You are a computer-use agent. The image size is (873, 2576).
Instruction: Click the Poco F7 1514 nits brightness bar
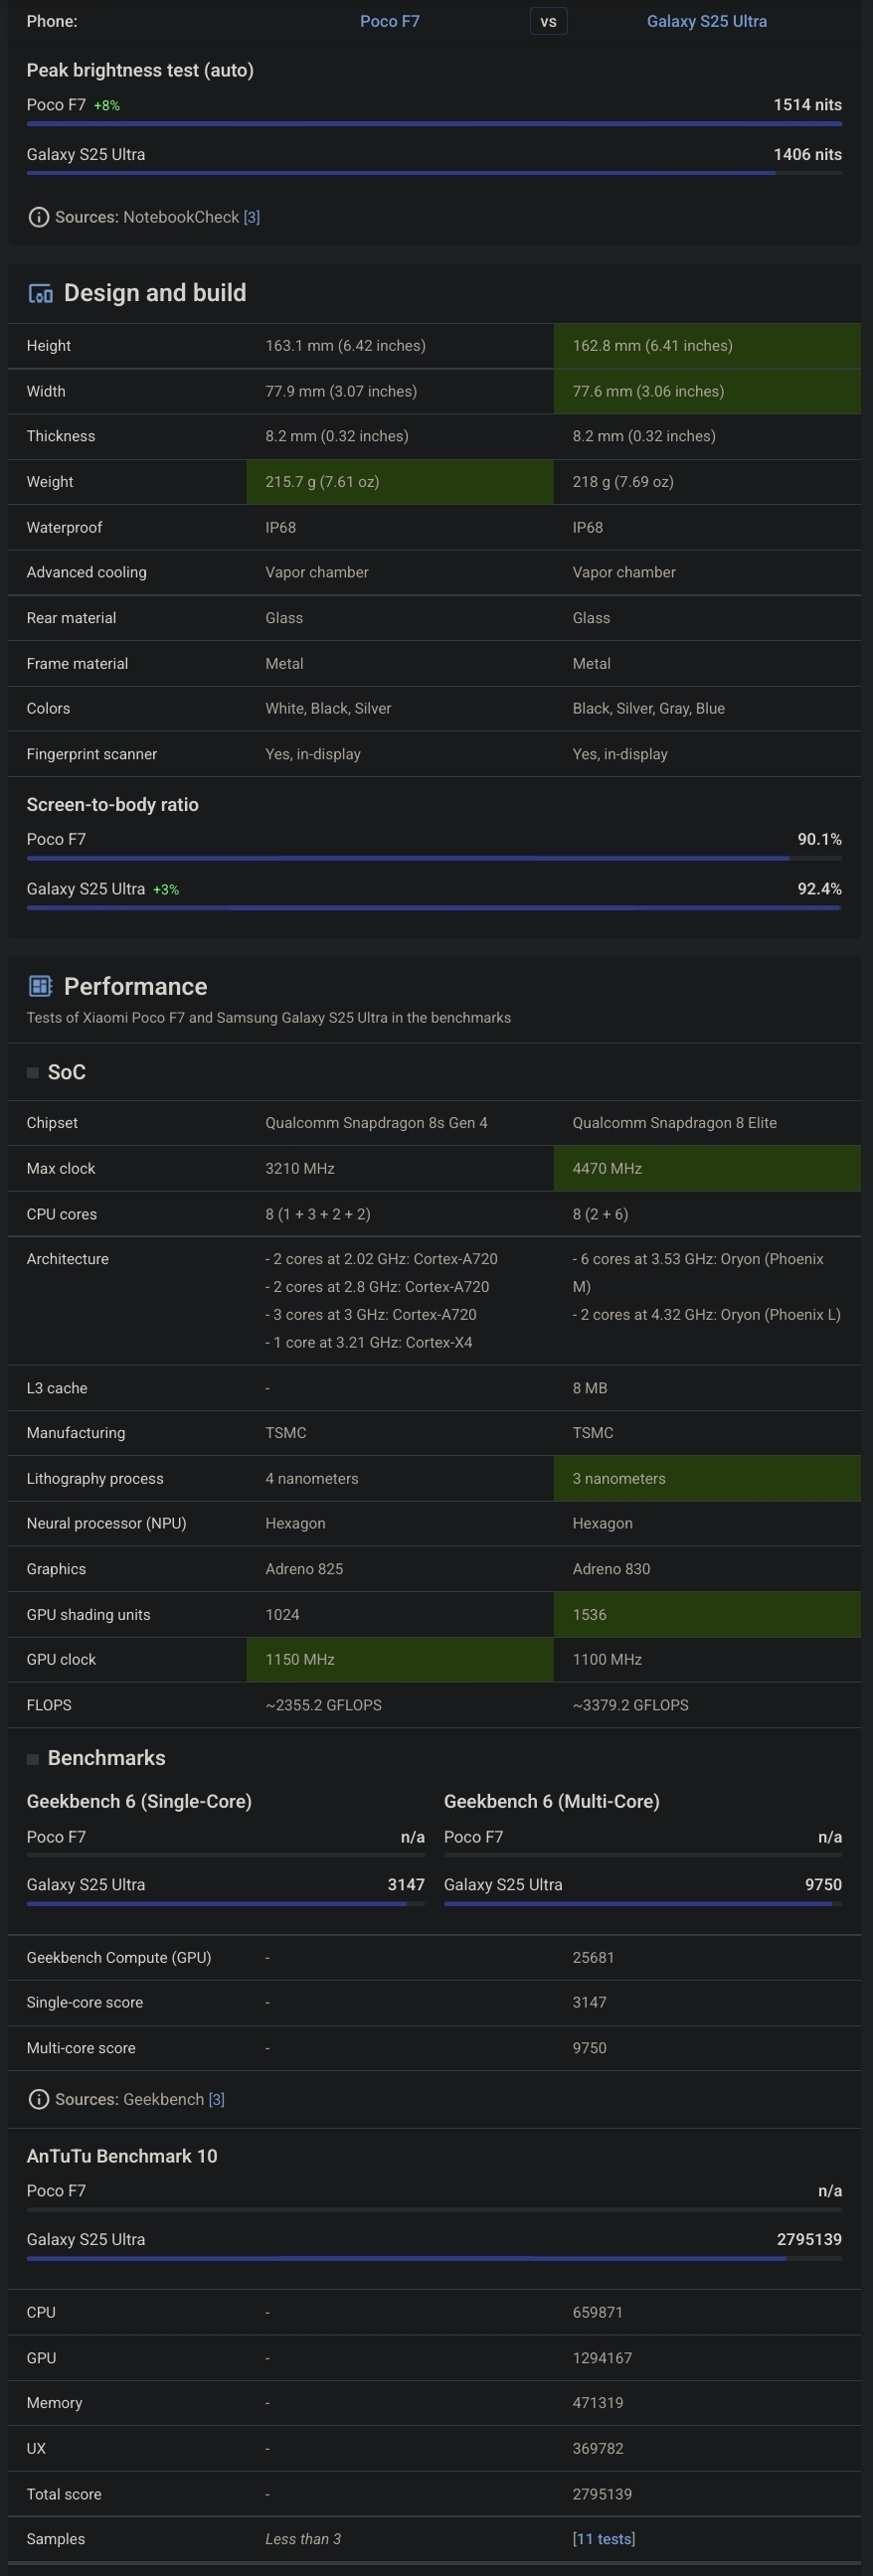(x=434, y=124)
